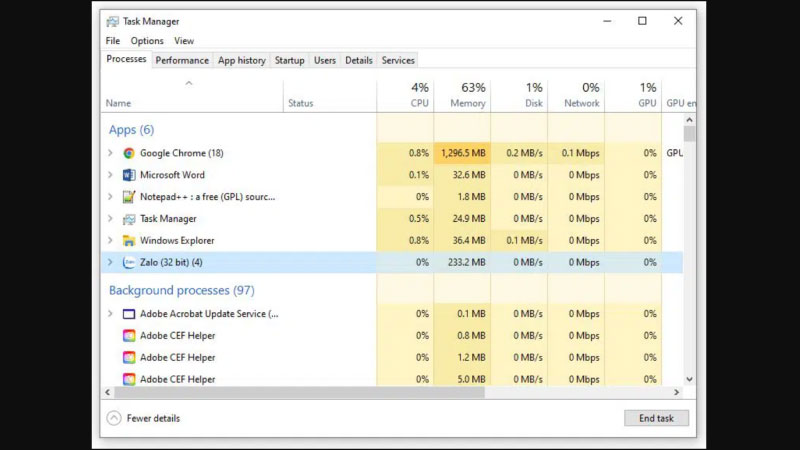Sort processes by CPU column
This screenshot has height=450, width=800.
(406, 95)
